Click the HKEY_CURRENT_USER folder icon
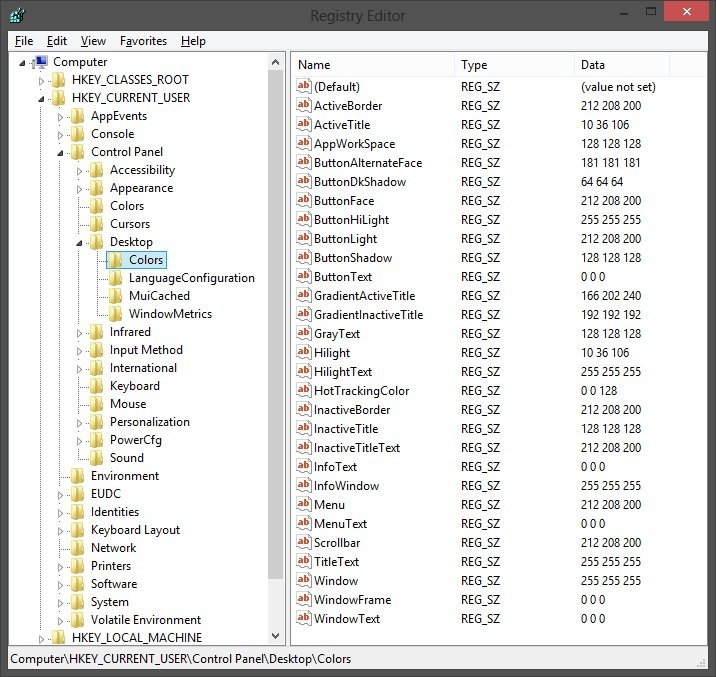The image size is (716, 677). [58, 98]
